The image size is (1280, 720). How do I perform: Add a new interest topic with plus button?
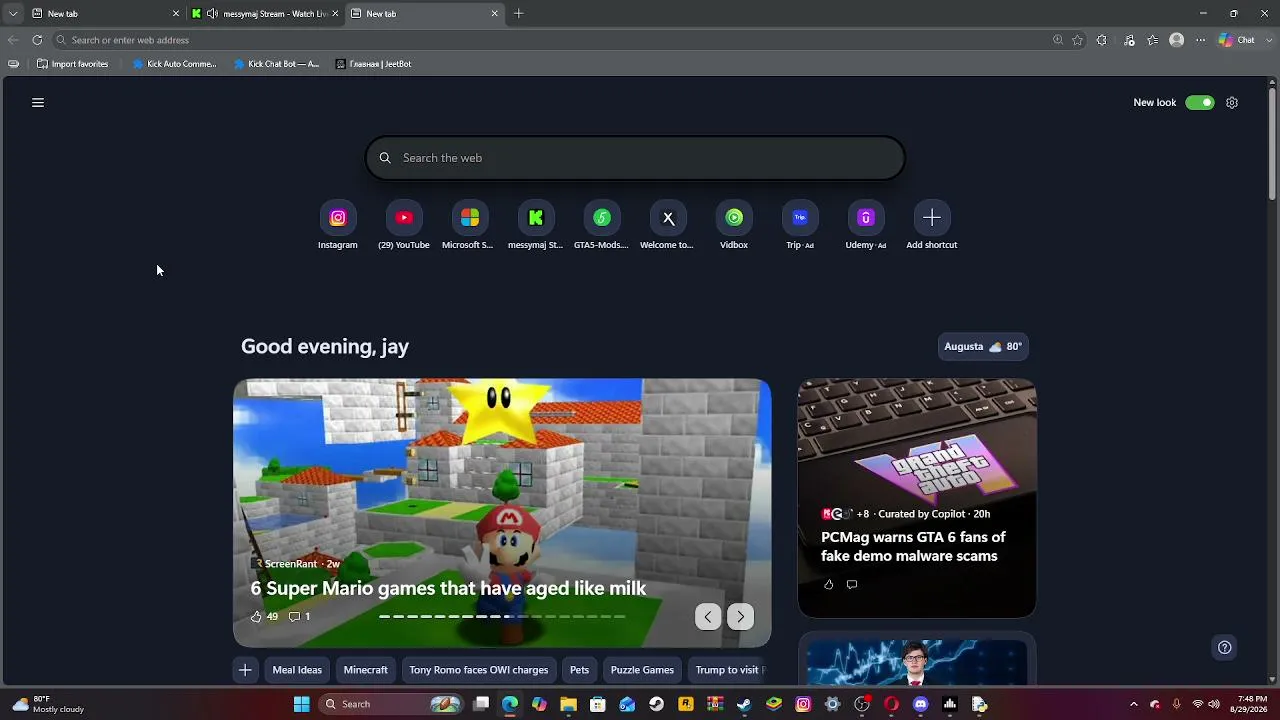(x=245, y=670)
